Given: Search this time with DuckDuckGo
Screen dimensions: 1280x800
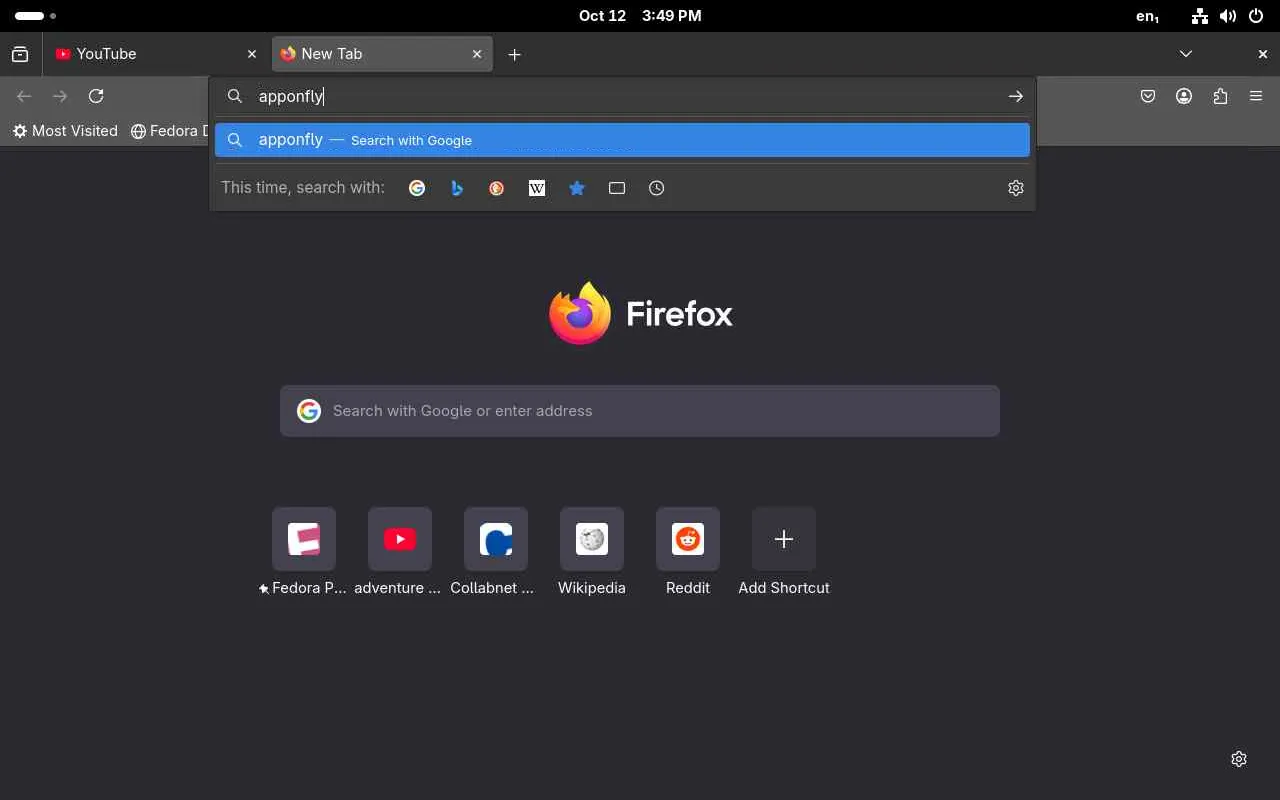Looking at the screenshot, I should [x=497, y=188].
